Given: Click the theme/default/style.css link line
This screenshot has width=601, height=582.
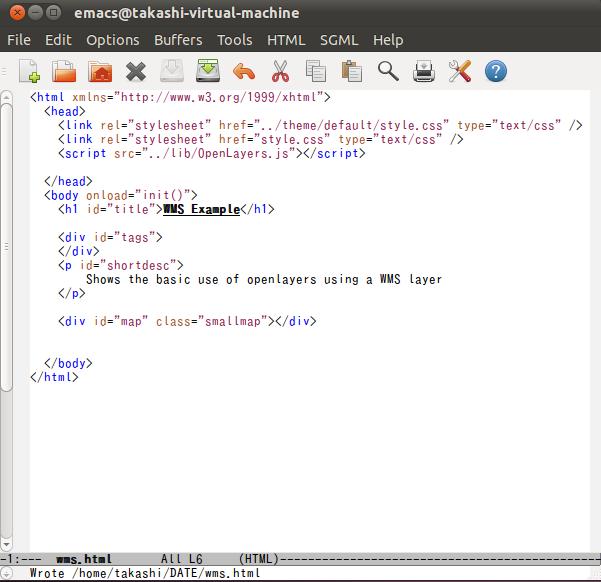Looking at the screenshot, I should point(320,125).
